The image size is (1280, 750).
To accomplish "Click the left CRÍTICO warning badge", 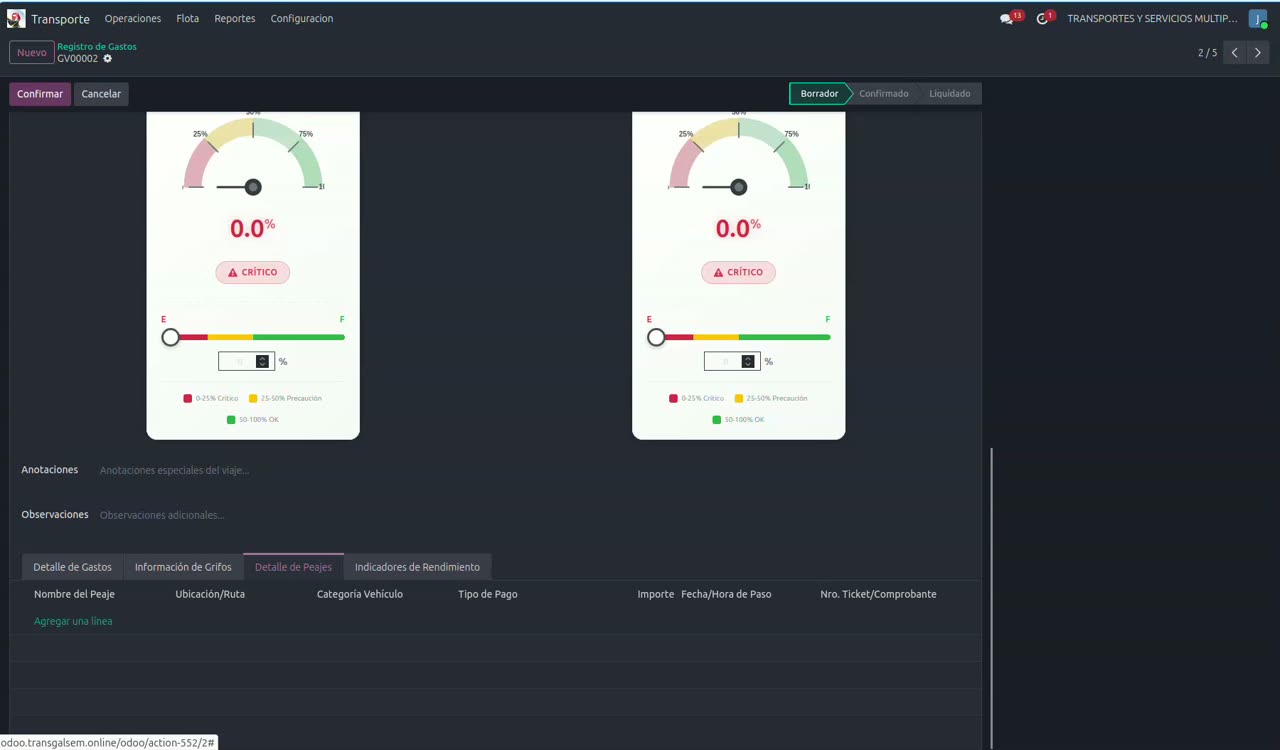I will pos(253,272).
